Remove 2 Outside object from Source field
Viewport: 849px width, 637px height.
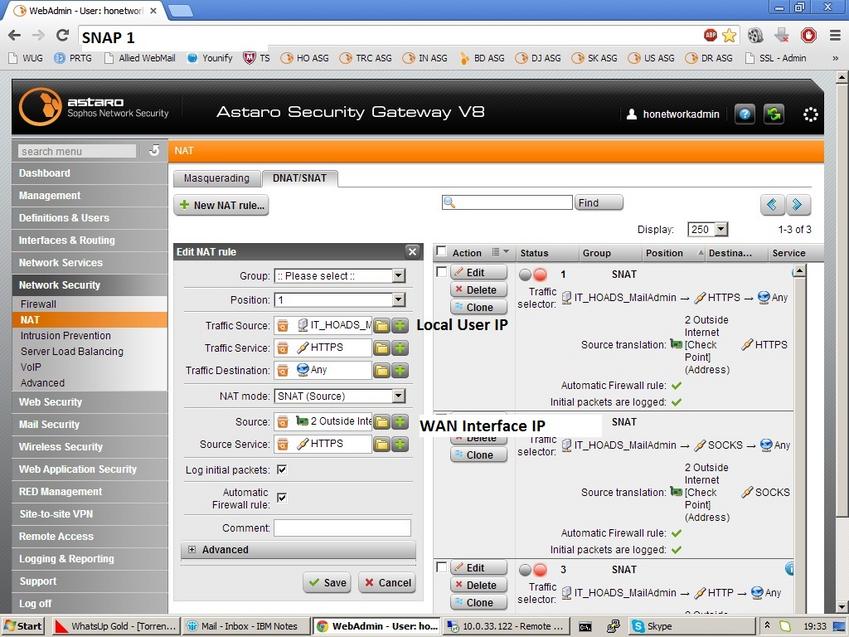coord(283,421)
